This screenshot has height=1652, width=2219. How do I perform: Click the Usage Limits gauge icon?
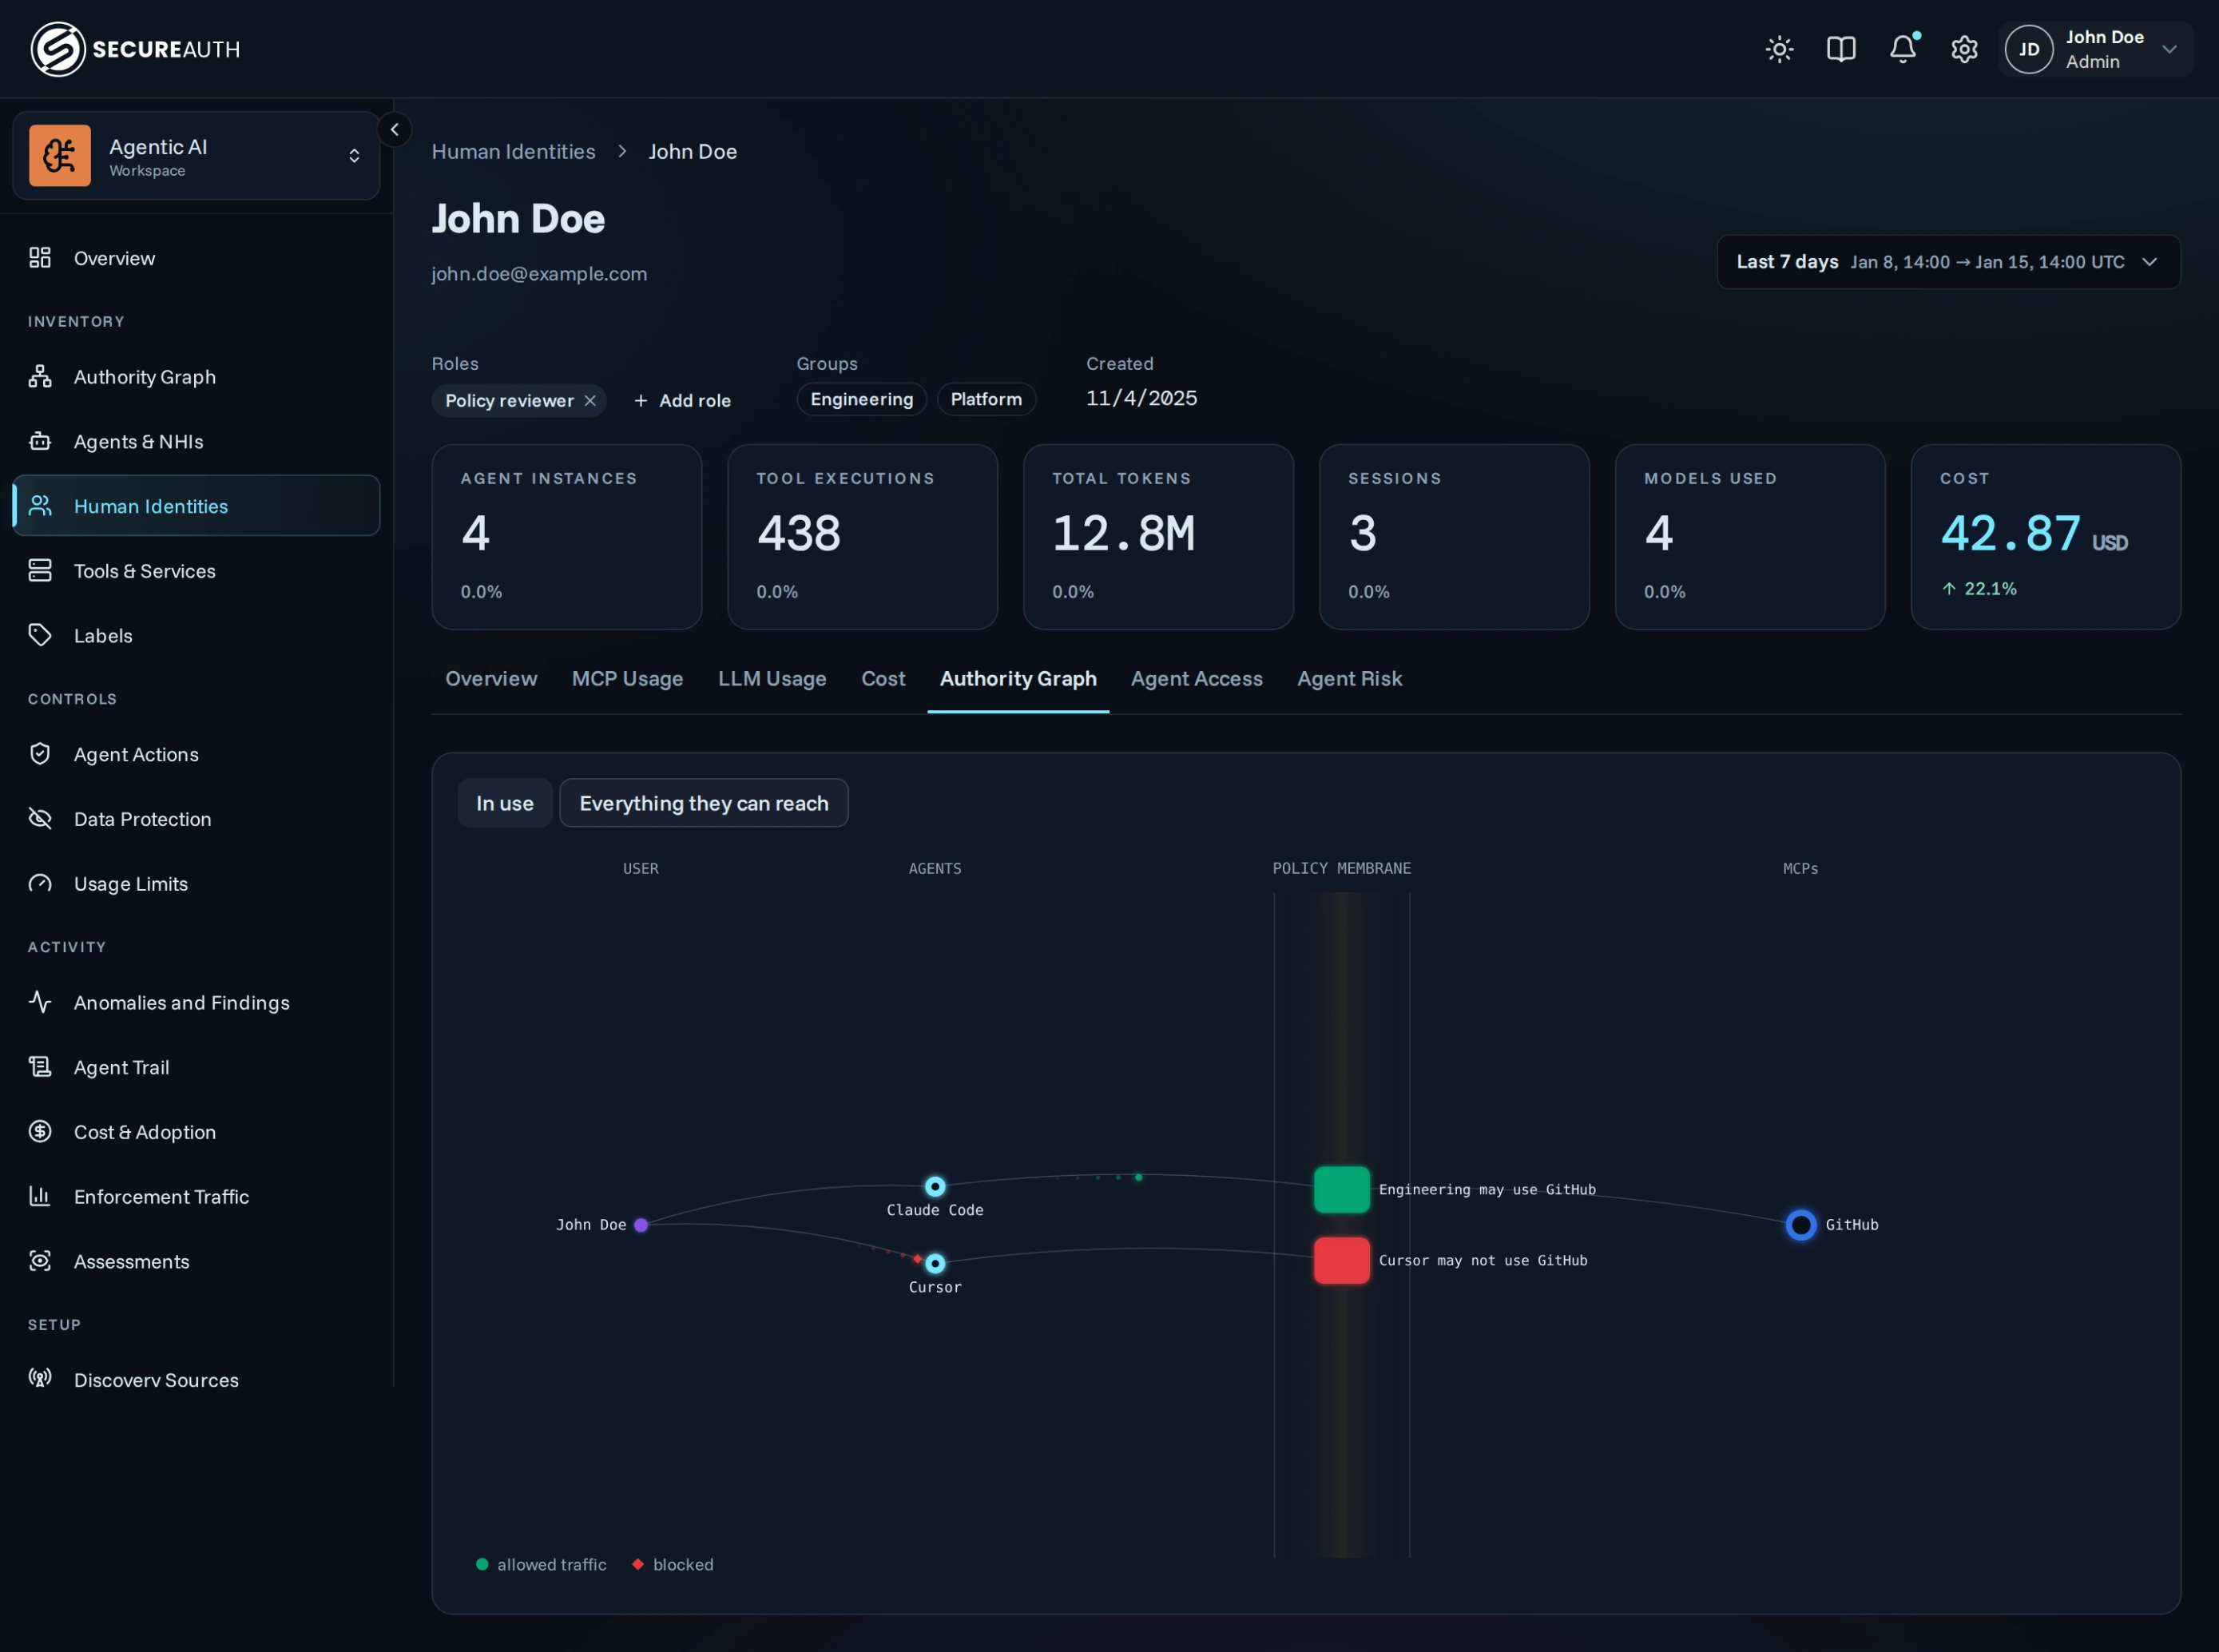click(x=40, y=884)
